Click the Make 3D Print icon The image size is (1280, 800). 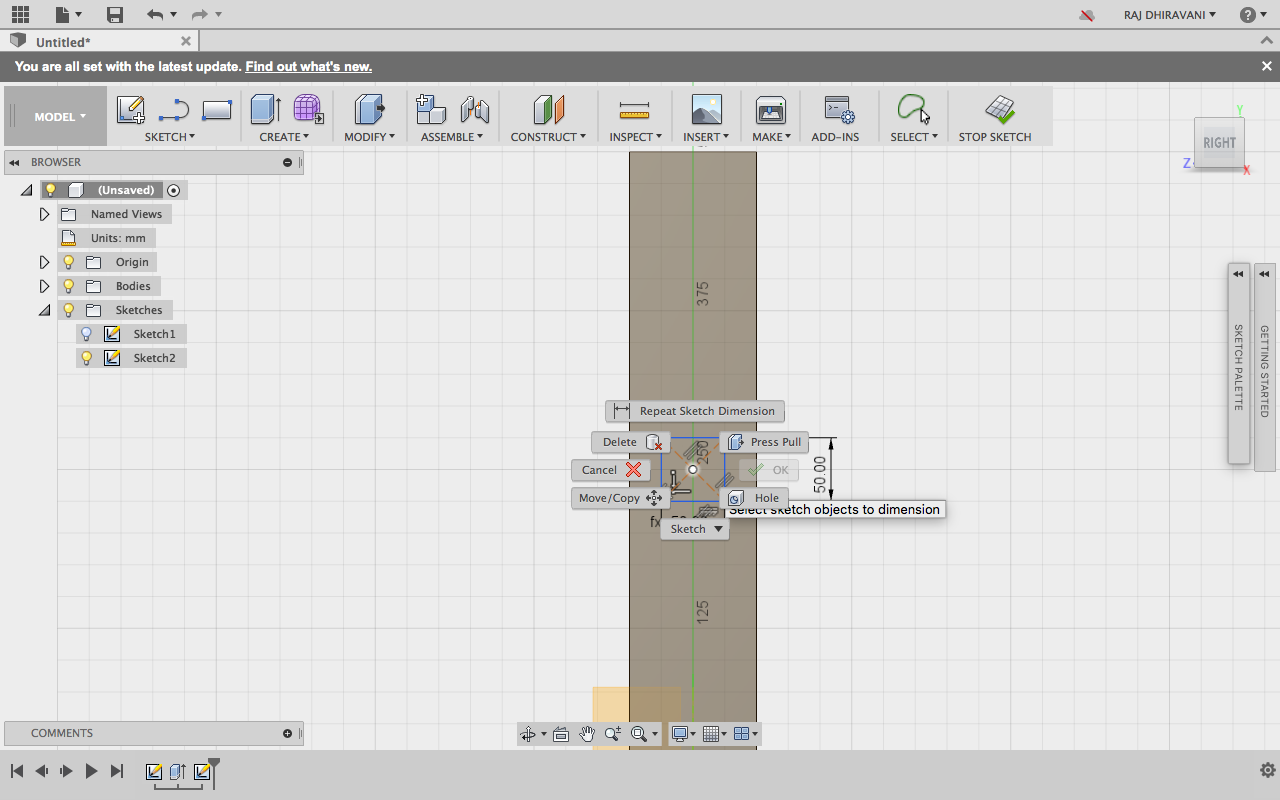[771, 109]
